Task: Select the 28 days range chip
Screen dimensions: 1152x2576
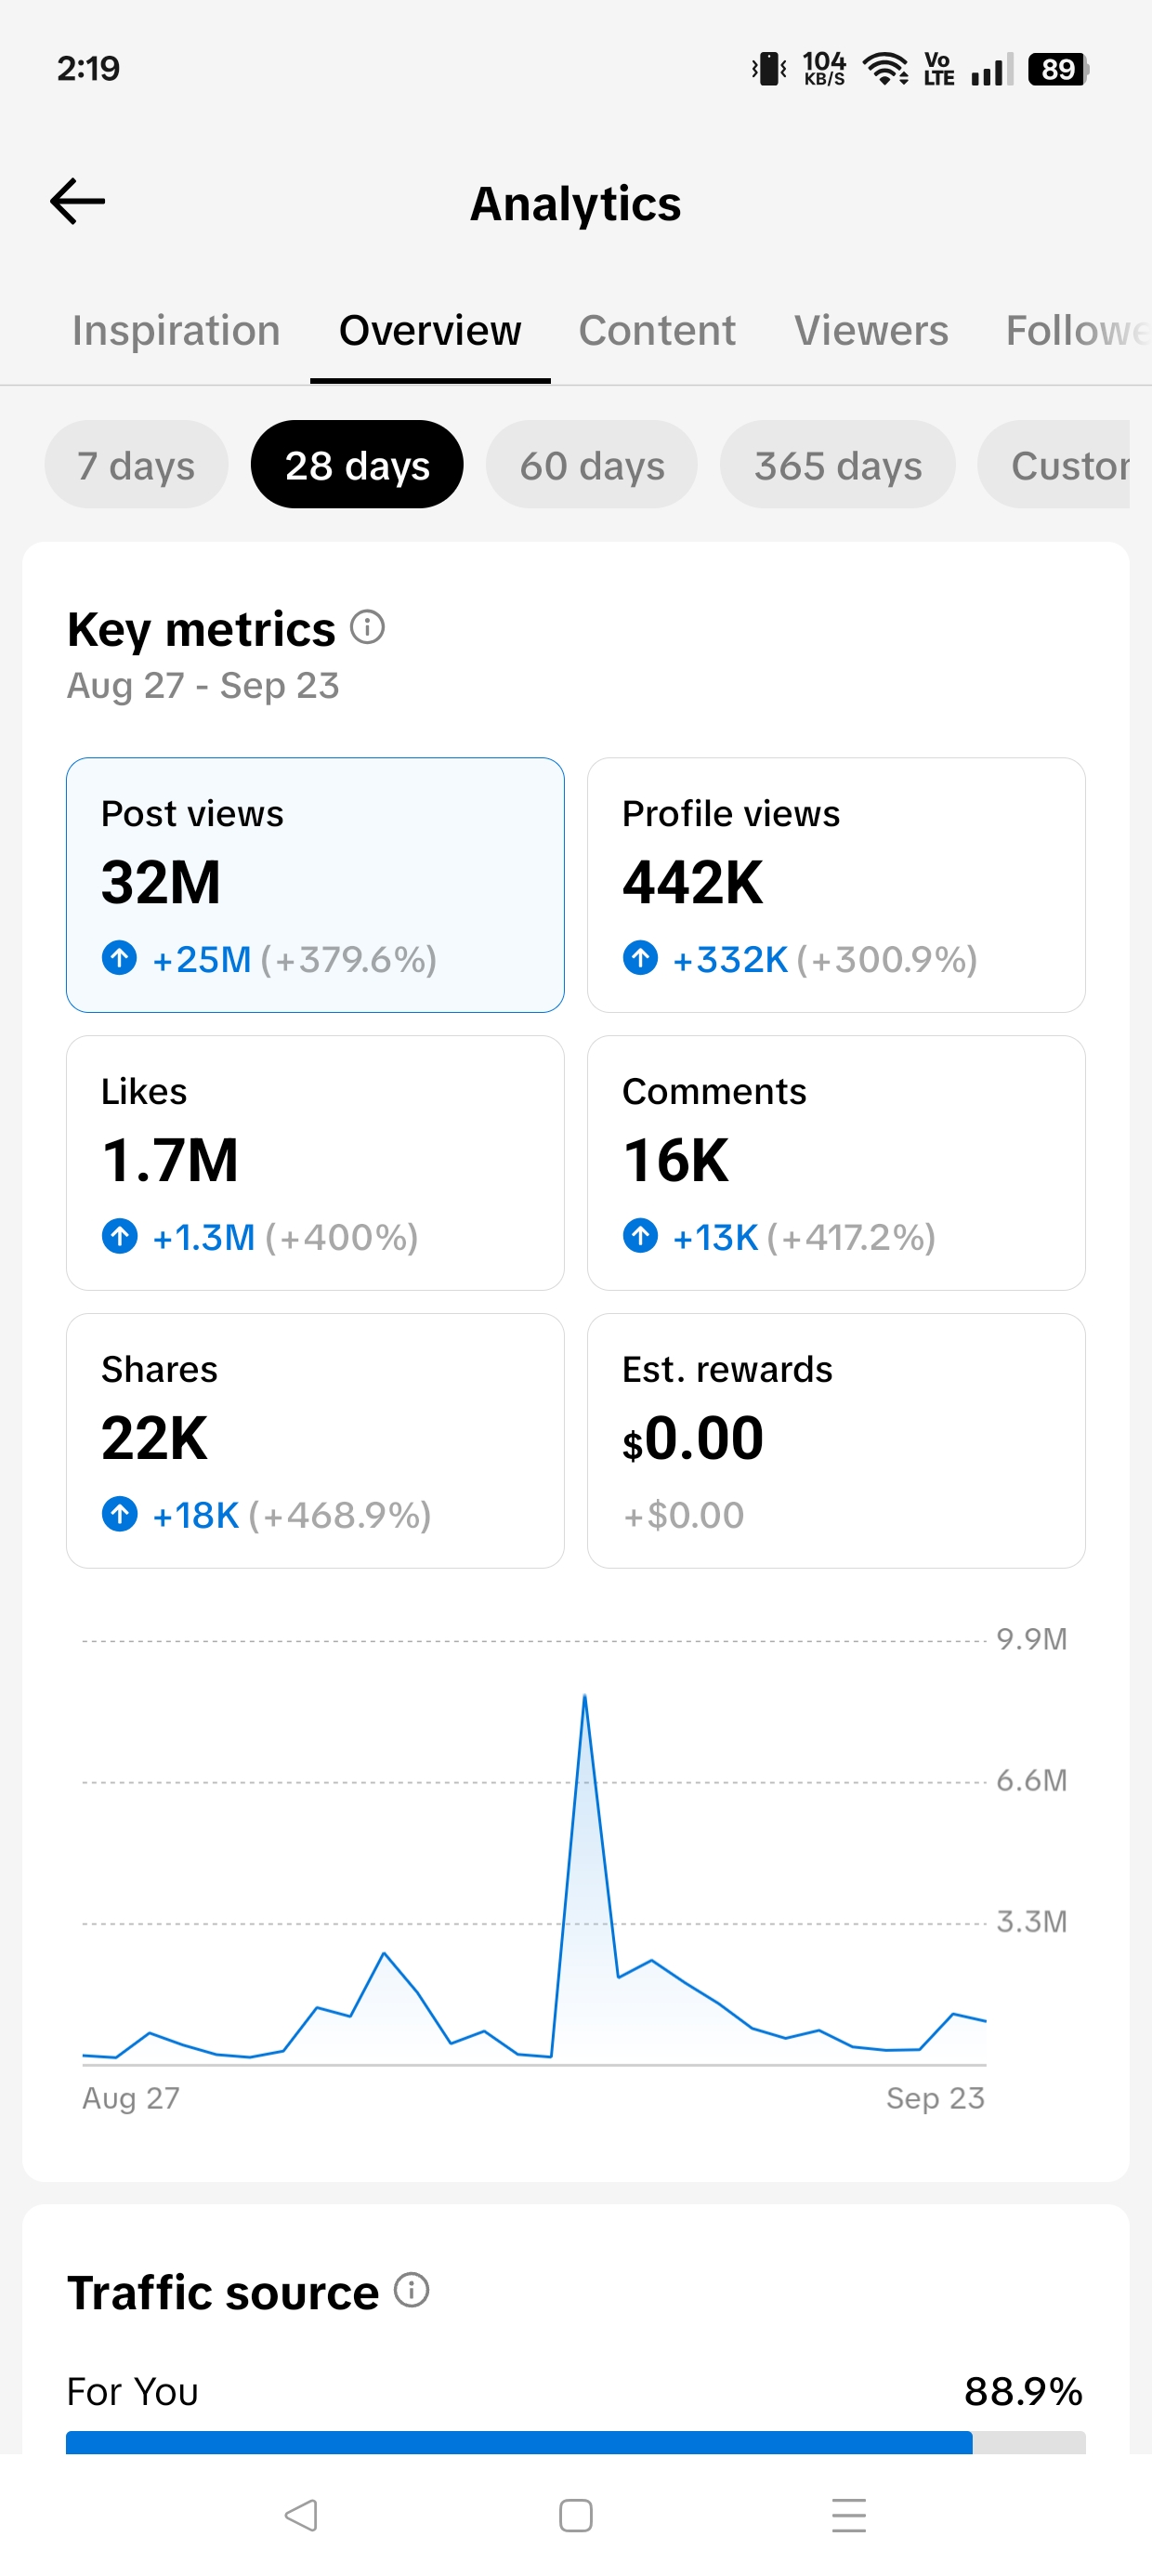Action: 357,465
